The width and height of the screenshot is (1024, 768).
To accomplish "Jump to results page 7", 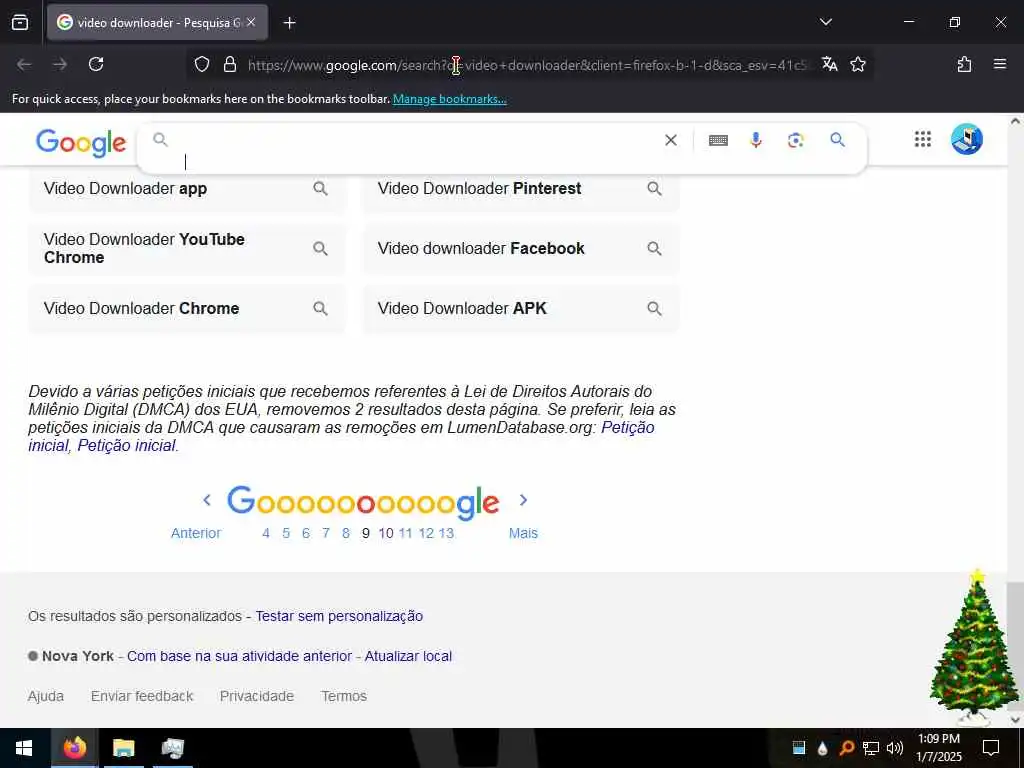I will coord(326,533).
